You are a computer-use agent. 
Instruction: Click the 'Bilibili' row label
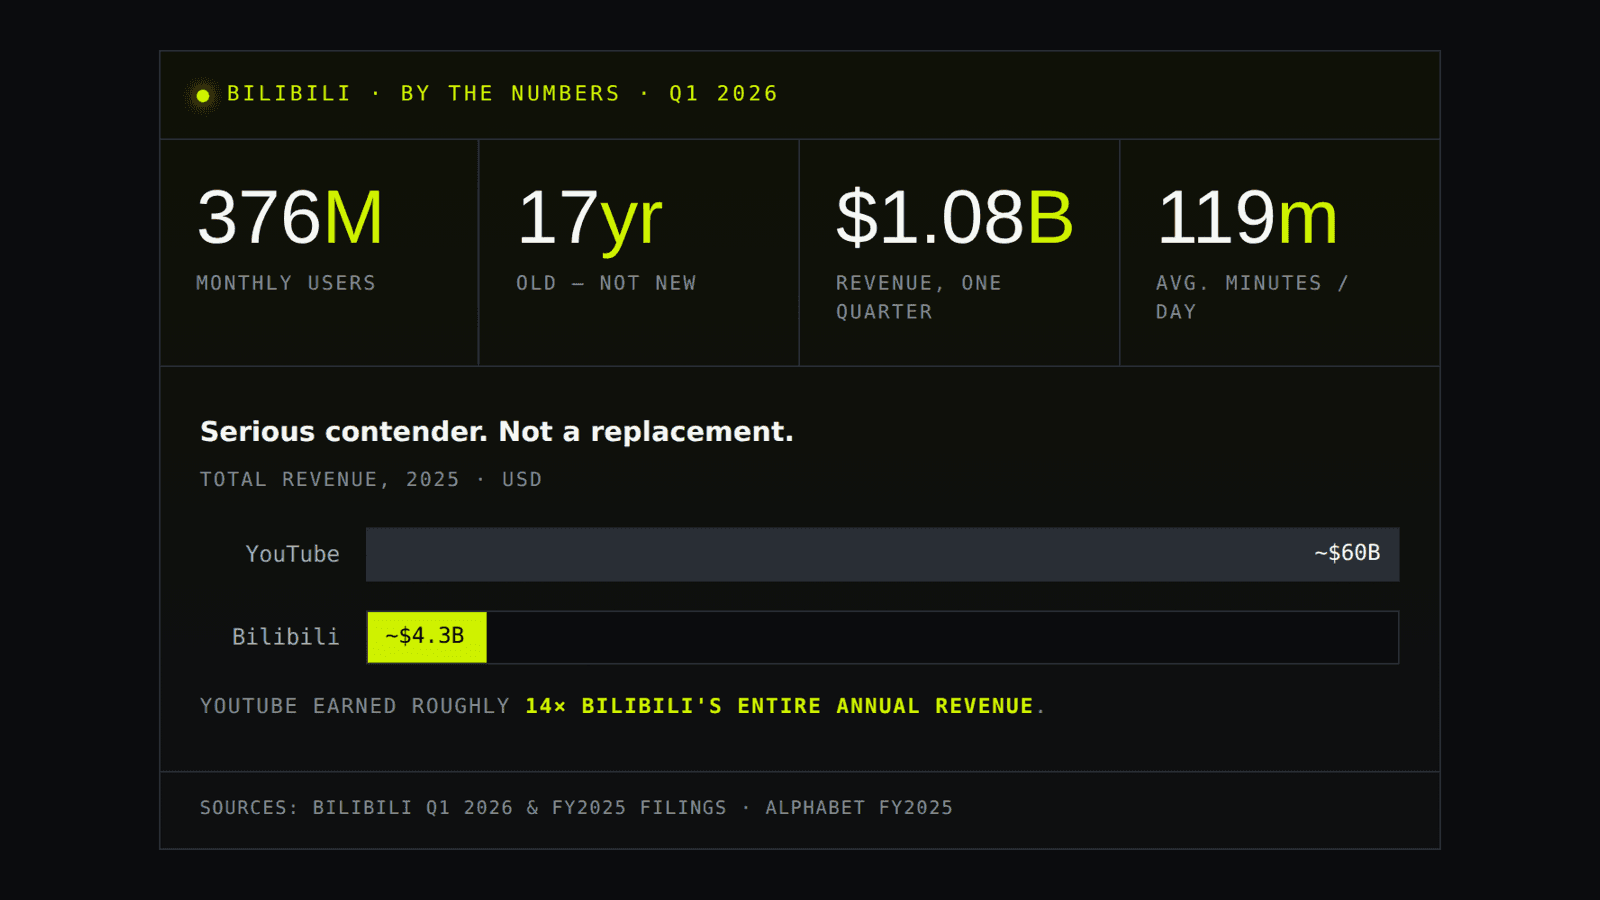tap(286, 637)
